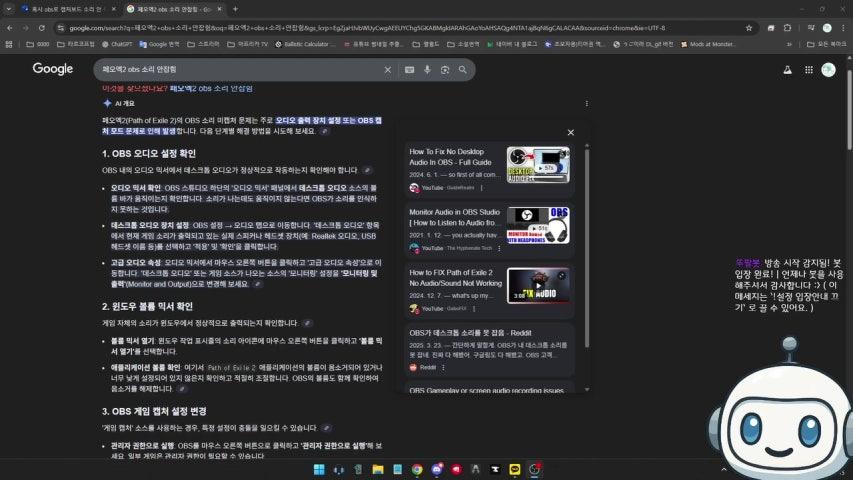Submit search with the magnifier icon
Screen dimensions: 853x480
click(x=462, y=70)
